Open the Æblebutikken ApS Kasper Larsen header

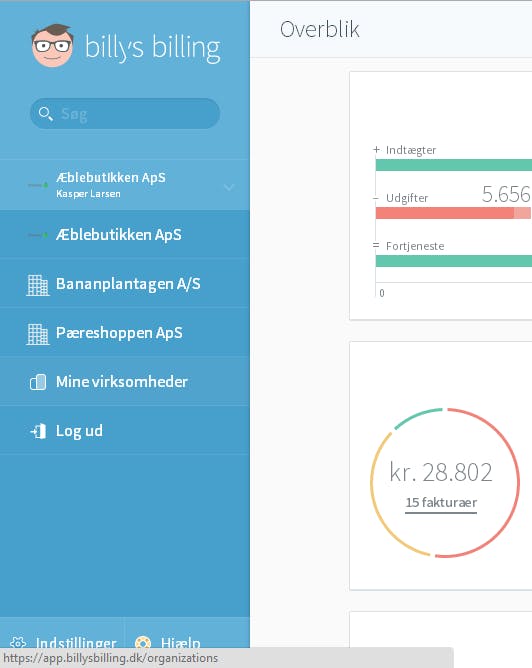(x=125, y=185)
